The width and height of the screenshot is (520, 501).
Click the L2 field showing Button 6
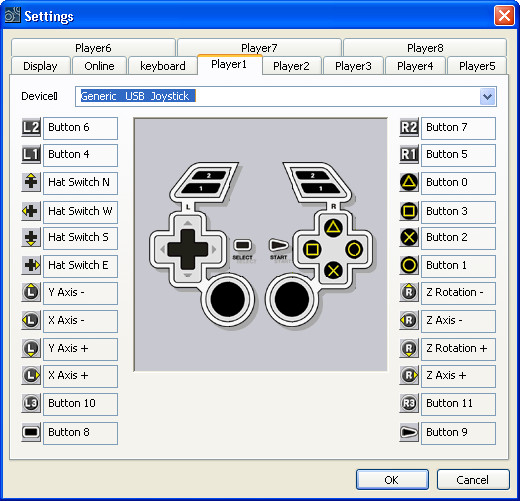tap(80, 128)
